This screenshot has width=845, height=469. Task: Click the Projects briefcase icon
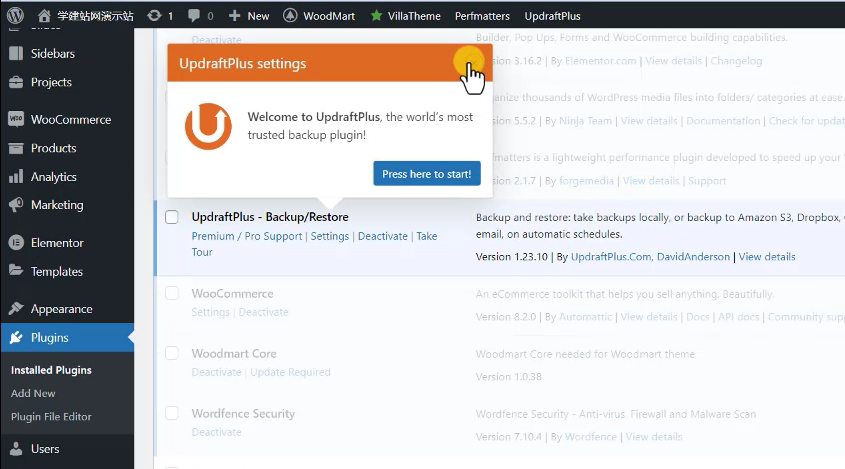[x=16, y=82]
